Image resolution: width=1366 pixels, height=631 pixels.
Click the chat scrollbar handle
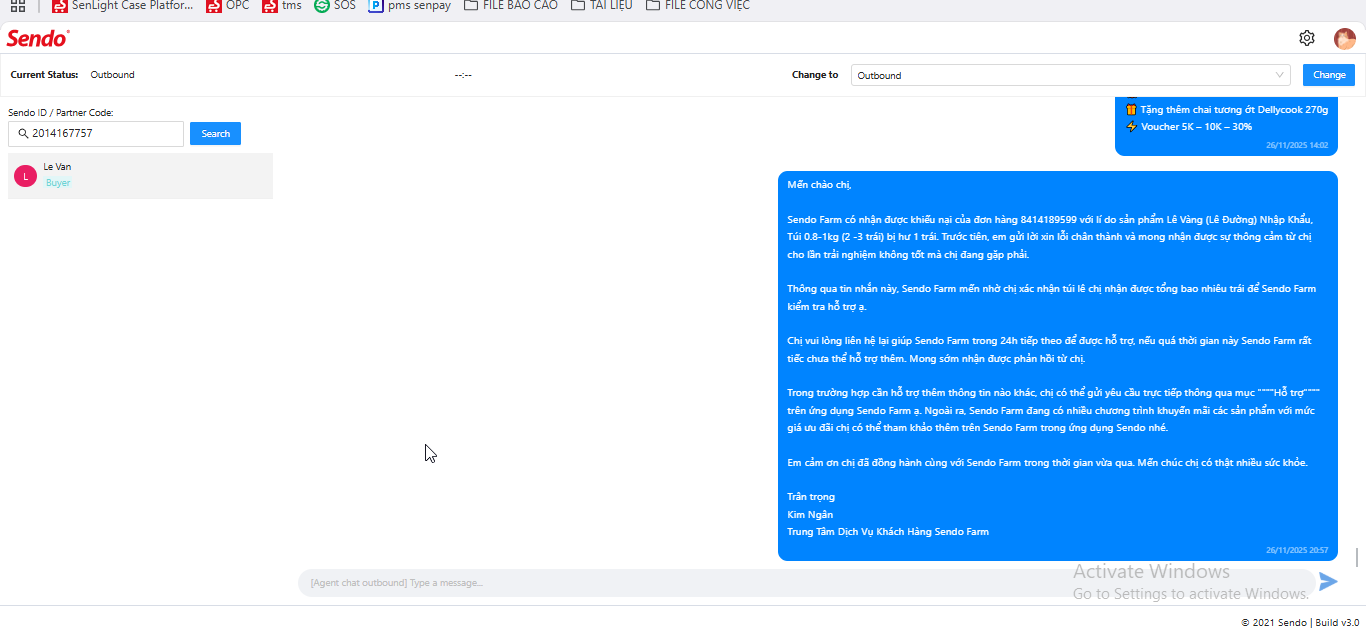1357,557
